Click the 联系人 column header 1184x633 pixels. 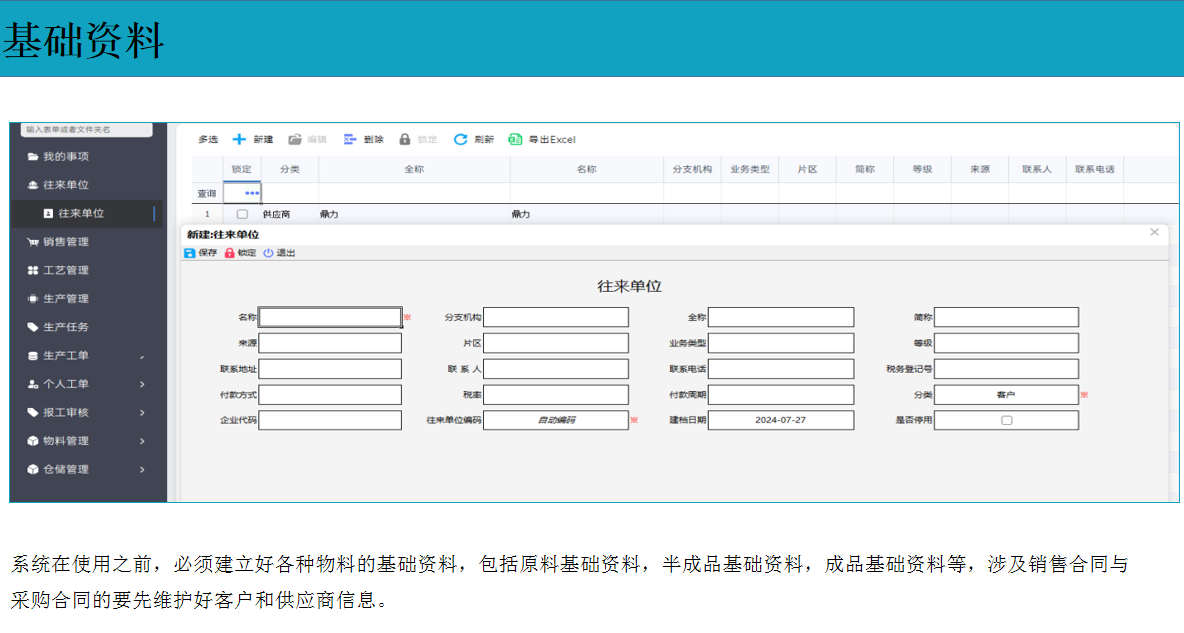point(1037,169)
